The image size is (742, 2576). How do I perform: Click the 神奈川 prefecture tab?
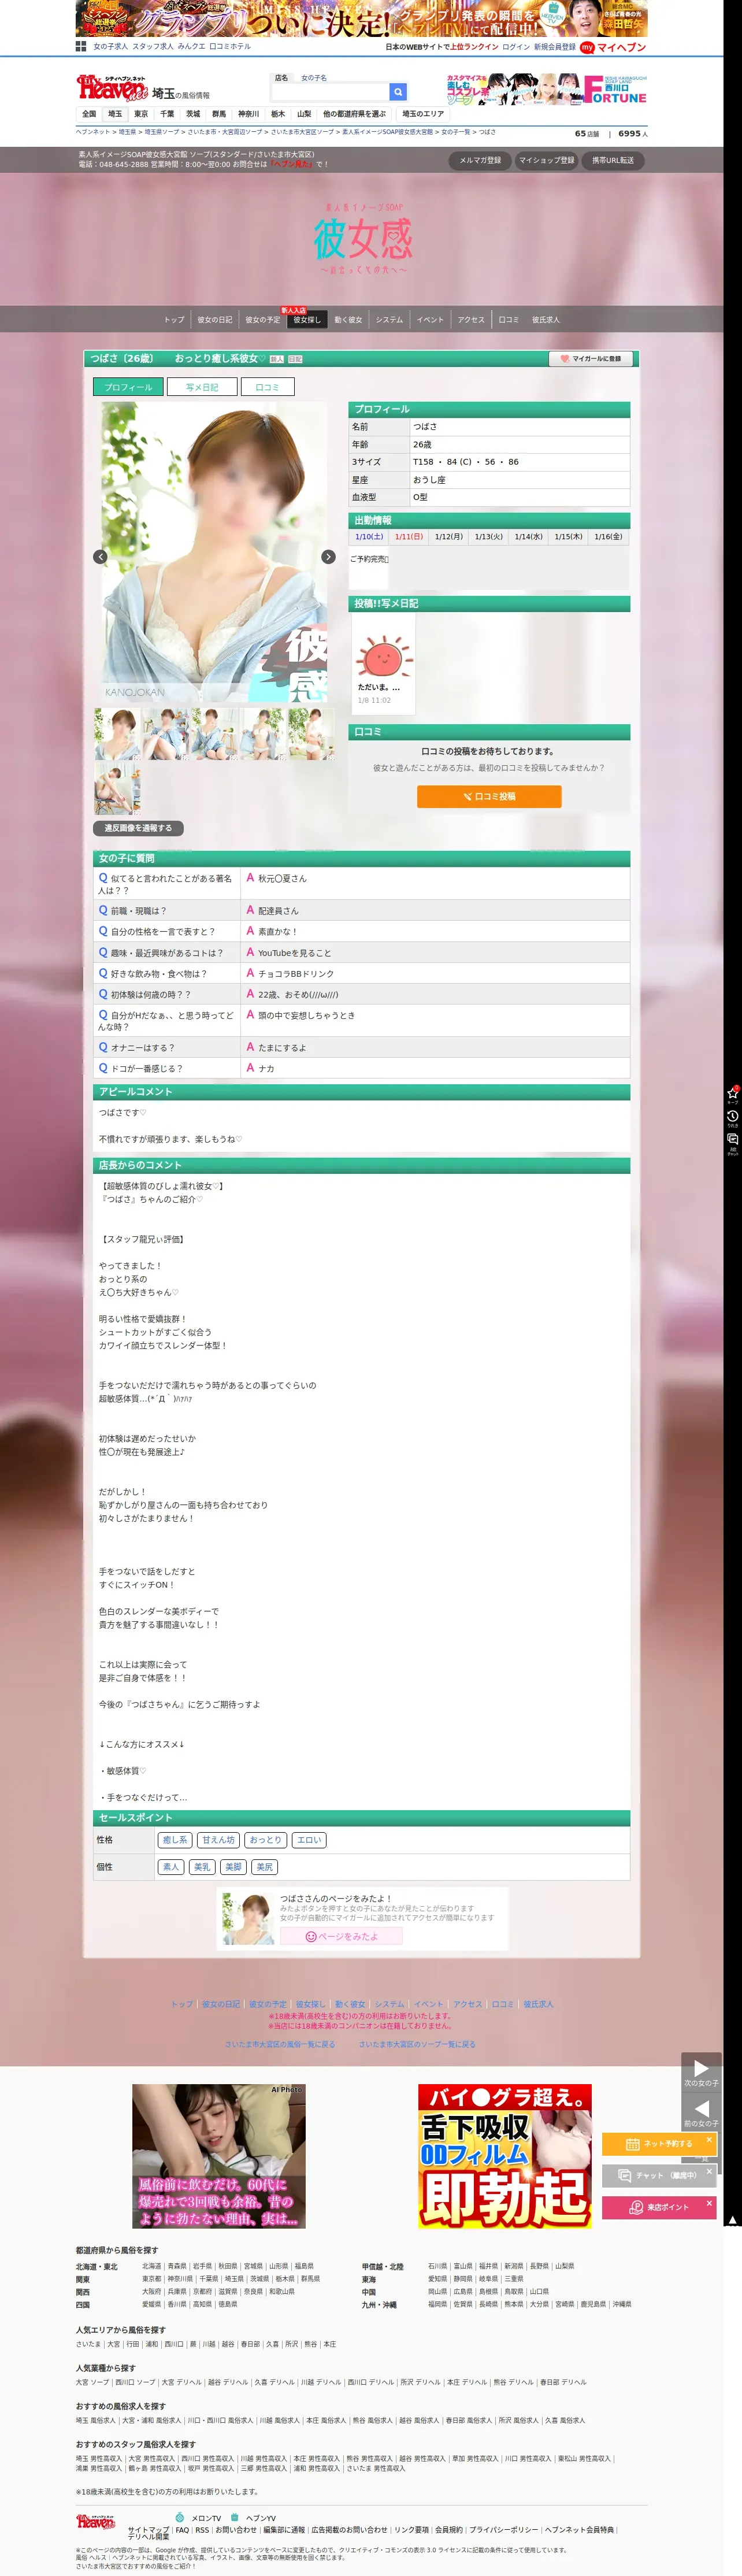click(248, 114)
